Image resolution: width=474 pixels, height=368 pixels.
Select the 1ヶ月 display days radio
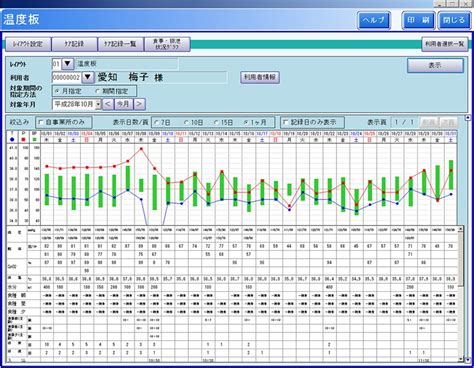246,123
